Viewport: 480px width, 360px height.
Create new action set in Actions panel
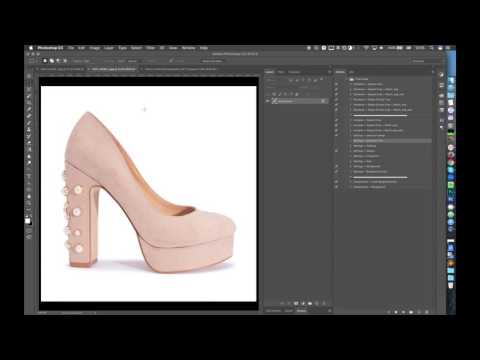411,312
